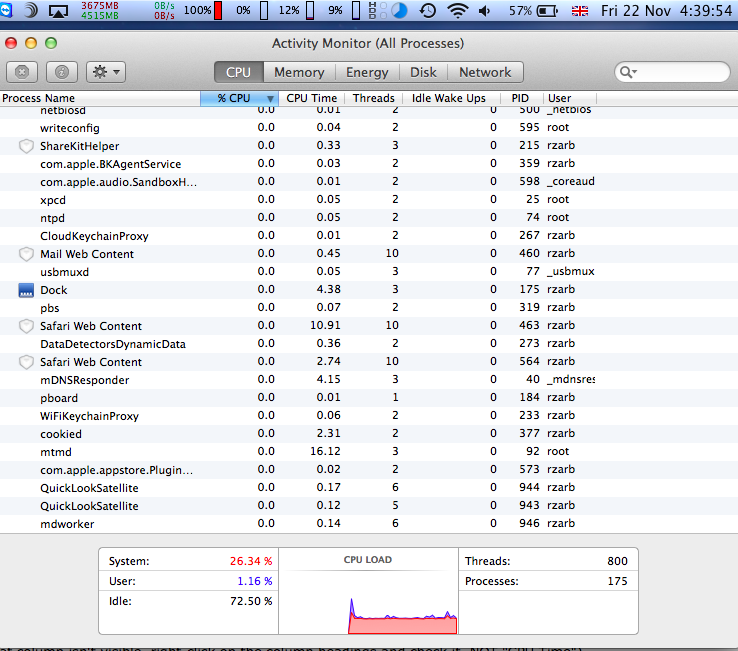Switch to the CPU tab
This screenshot has height=651, width=738.
(x=239, y=72)
